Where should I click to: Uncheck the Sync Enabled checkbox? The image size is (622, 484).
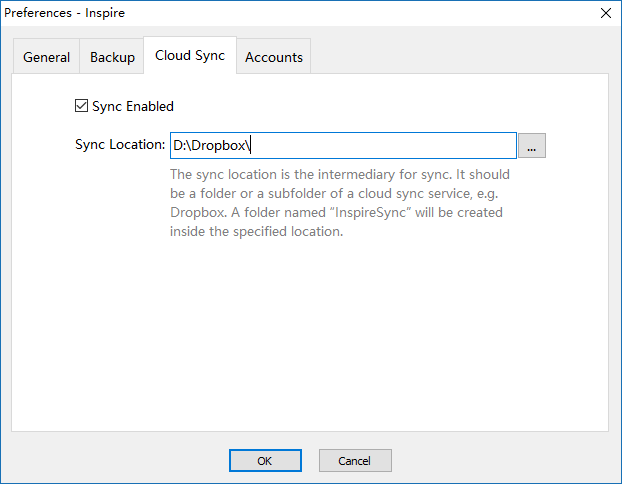(82, 106)
